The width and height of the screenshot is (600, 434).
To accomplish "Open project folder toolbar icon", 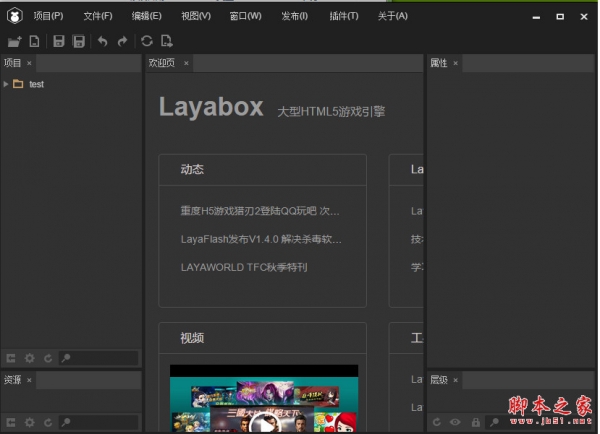I will pyautogui.click(x=15, y=41).
